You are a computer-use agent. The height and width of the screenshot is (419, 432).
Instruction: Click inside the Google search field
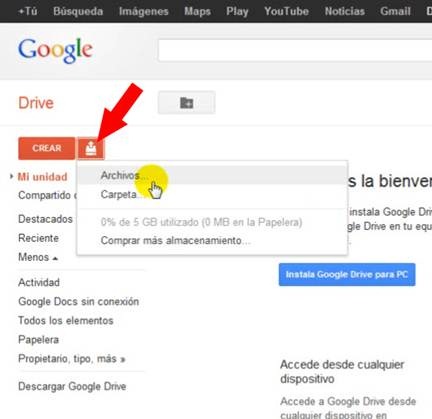tap(295, 50)
